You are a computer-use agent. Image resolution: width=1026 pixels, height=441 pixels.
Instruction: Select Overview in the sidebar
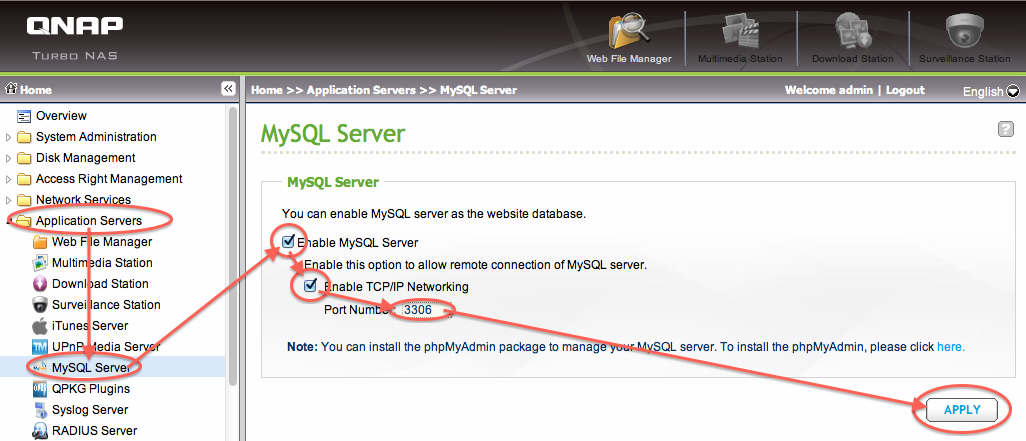click(61, 116)
